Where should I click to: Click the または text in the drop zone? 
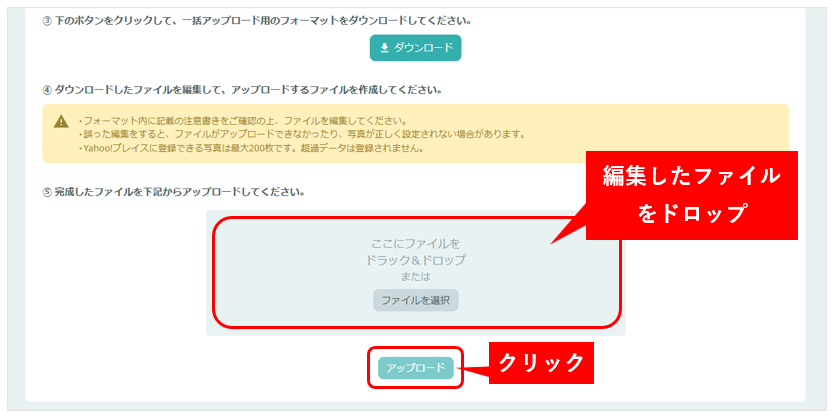coord(415,277)
